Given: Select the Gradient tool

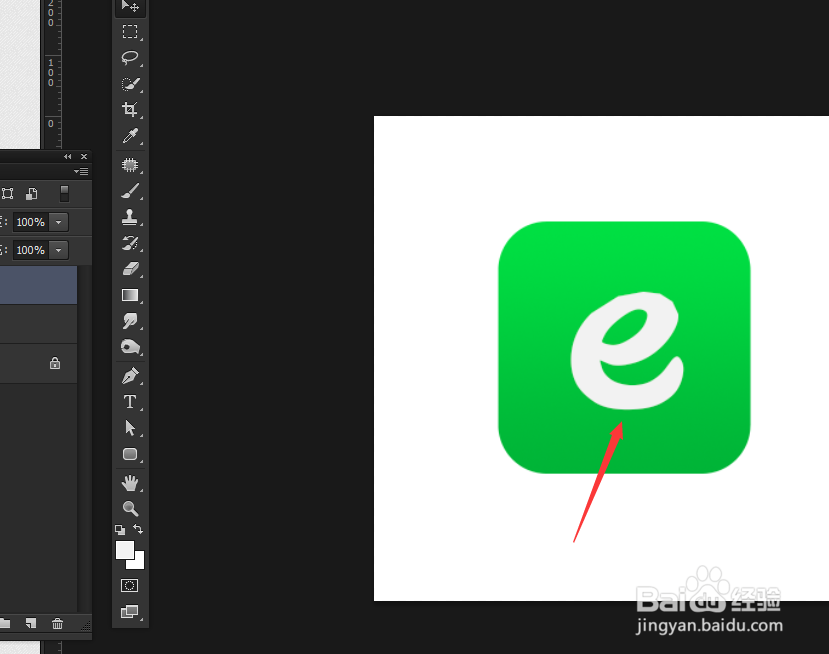Looking at the screenshot, I should tap(130, 295).
